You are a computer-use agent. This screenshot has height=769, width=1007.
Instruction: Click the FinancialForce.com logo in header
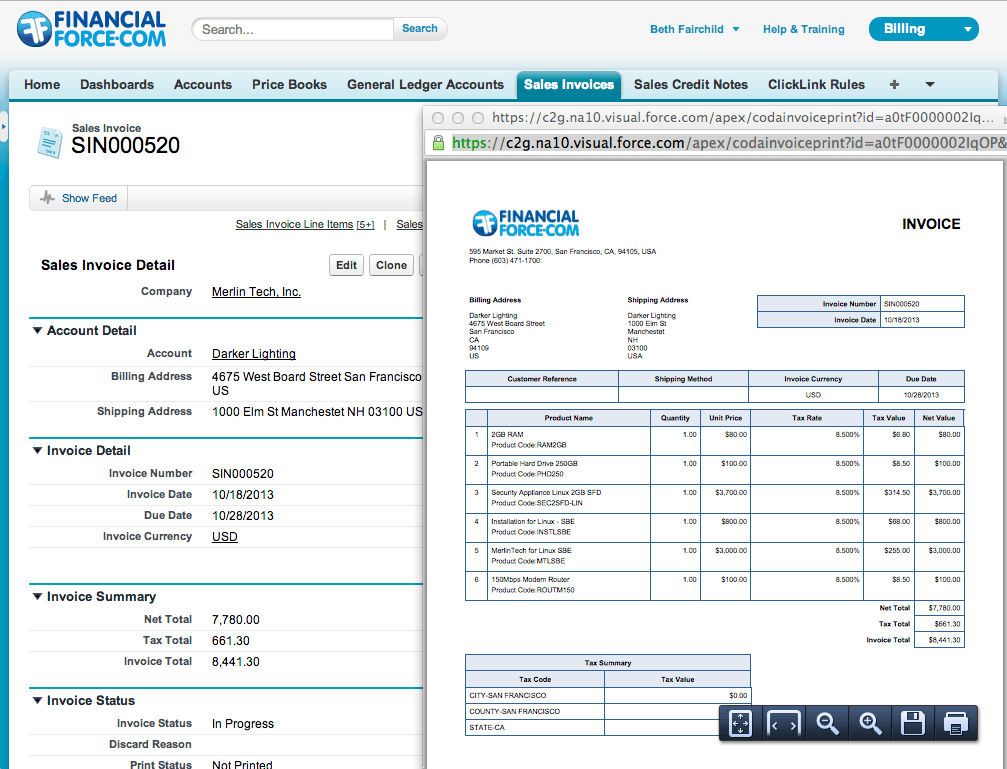click(x=91, y=29)
